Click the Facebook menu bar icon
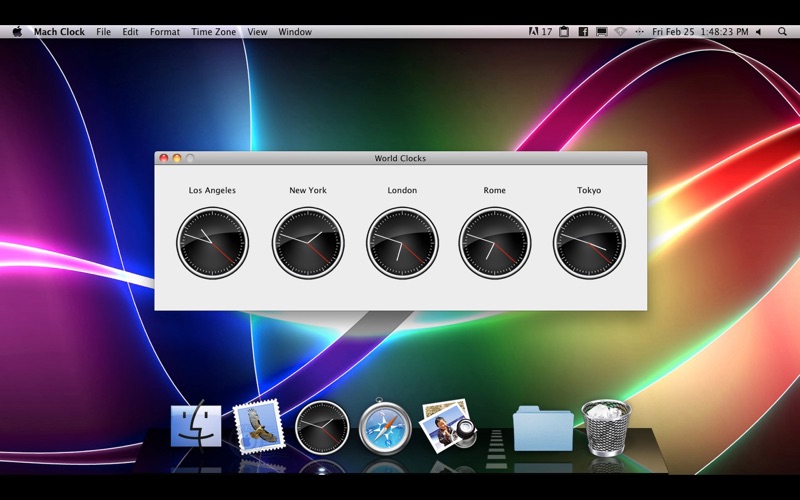Screen dimensions: 800x500 [x=583, y=32]
